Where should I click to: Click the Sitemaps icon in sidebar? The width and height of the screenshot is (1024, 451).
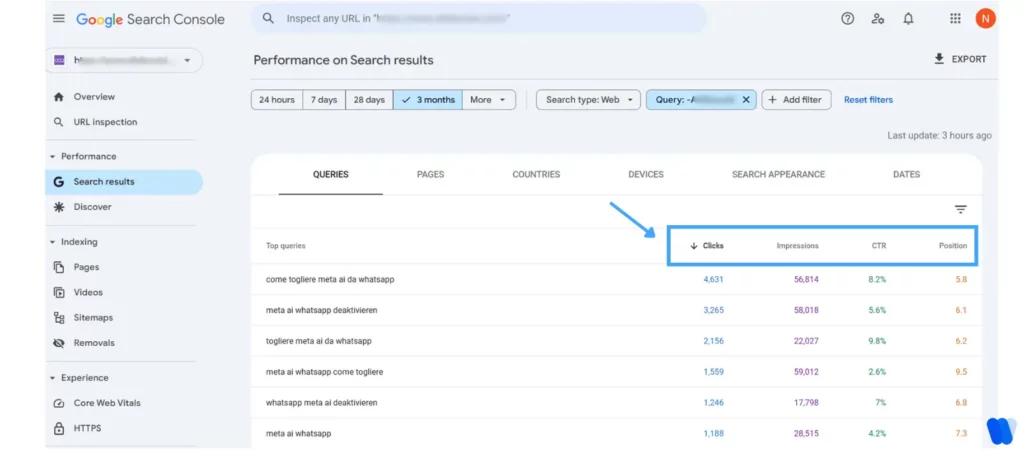tap(59, 318)
